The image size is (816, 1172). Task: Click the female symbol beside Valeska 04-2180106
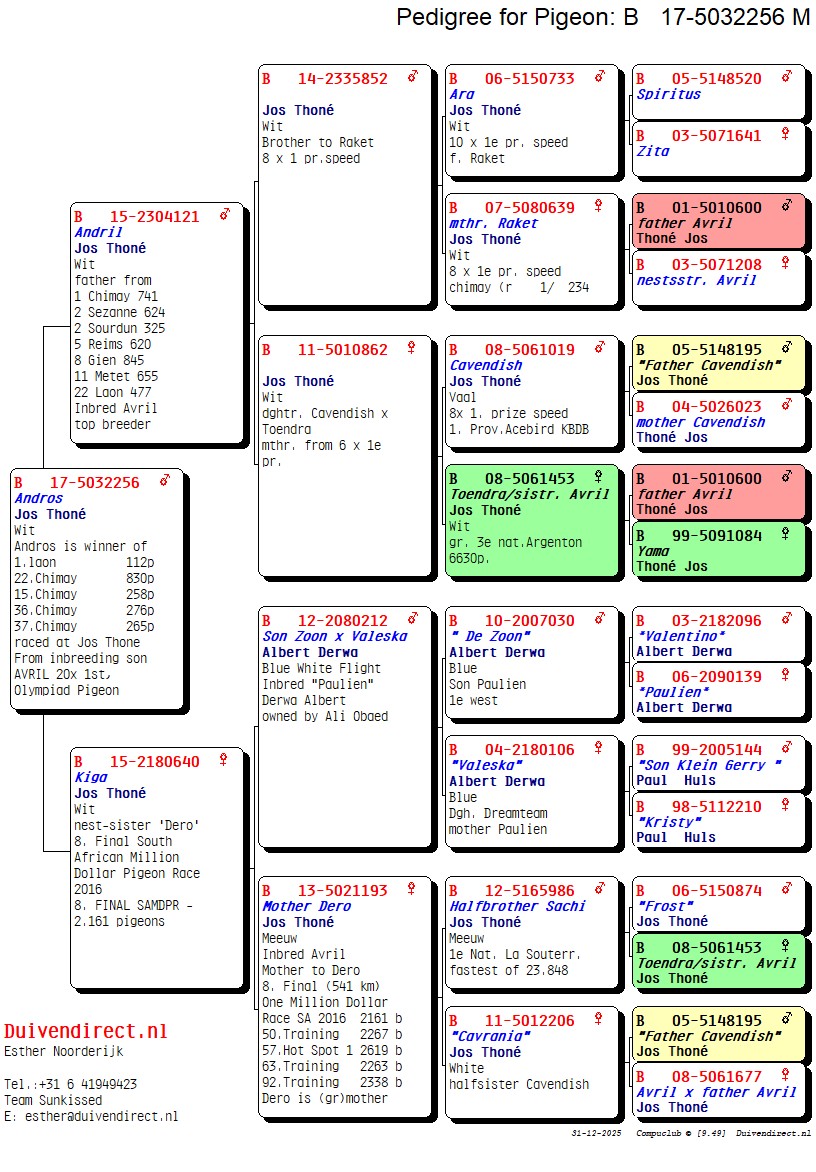click(599, 748)
